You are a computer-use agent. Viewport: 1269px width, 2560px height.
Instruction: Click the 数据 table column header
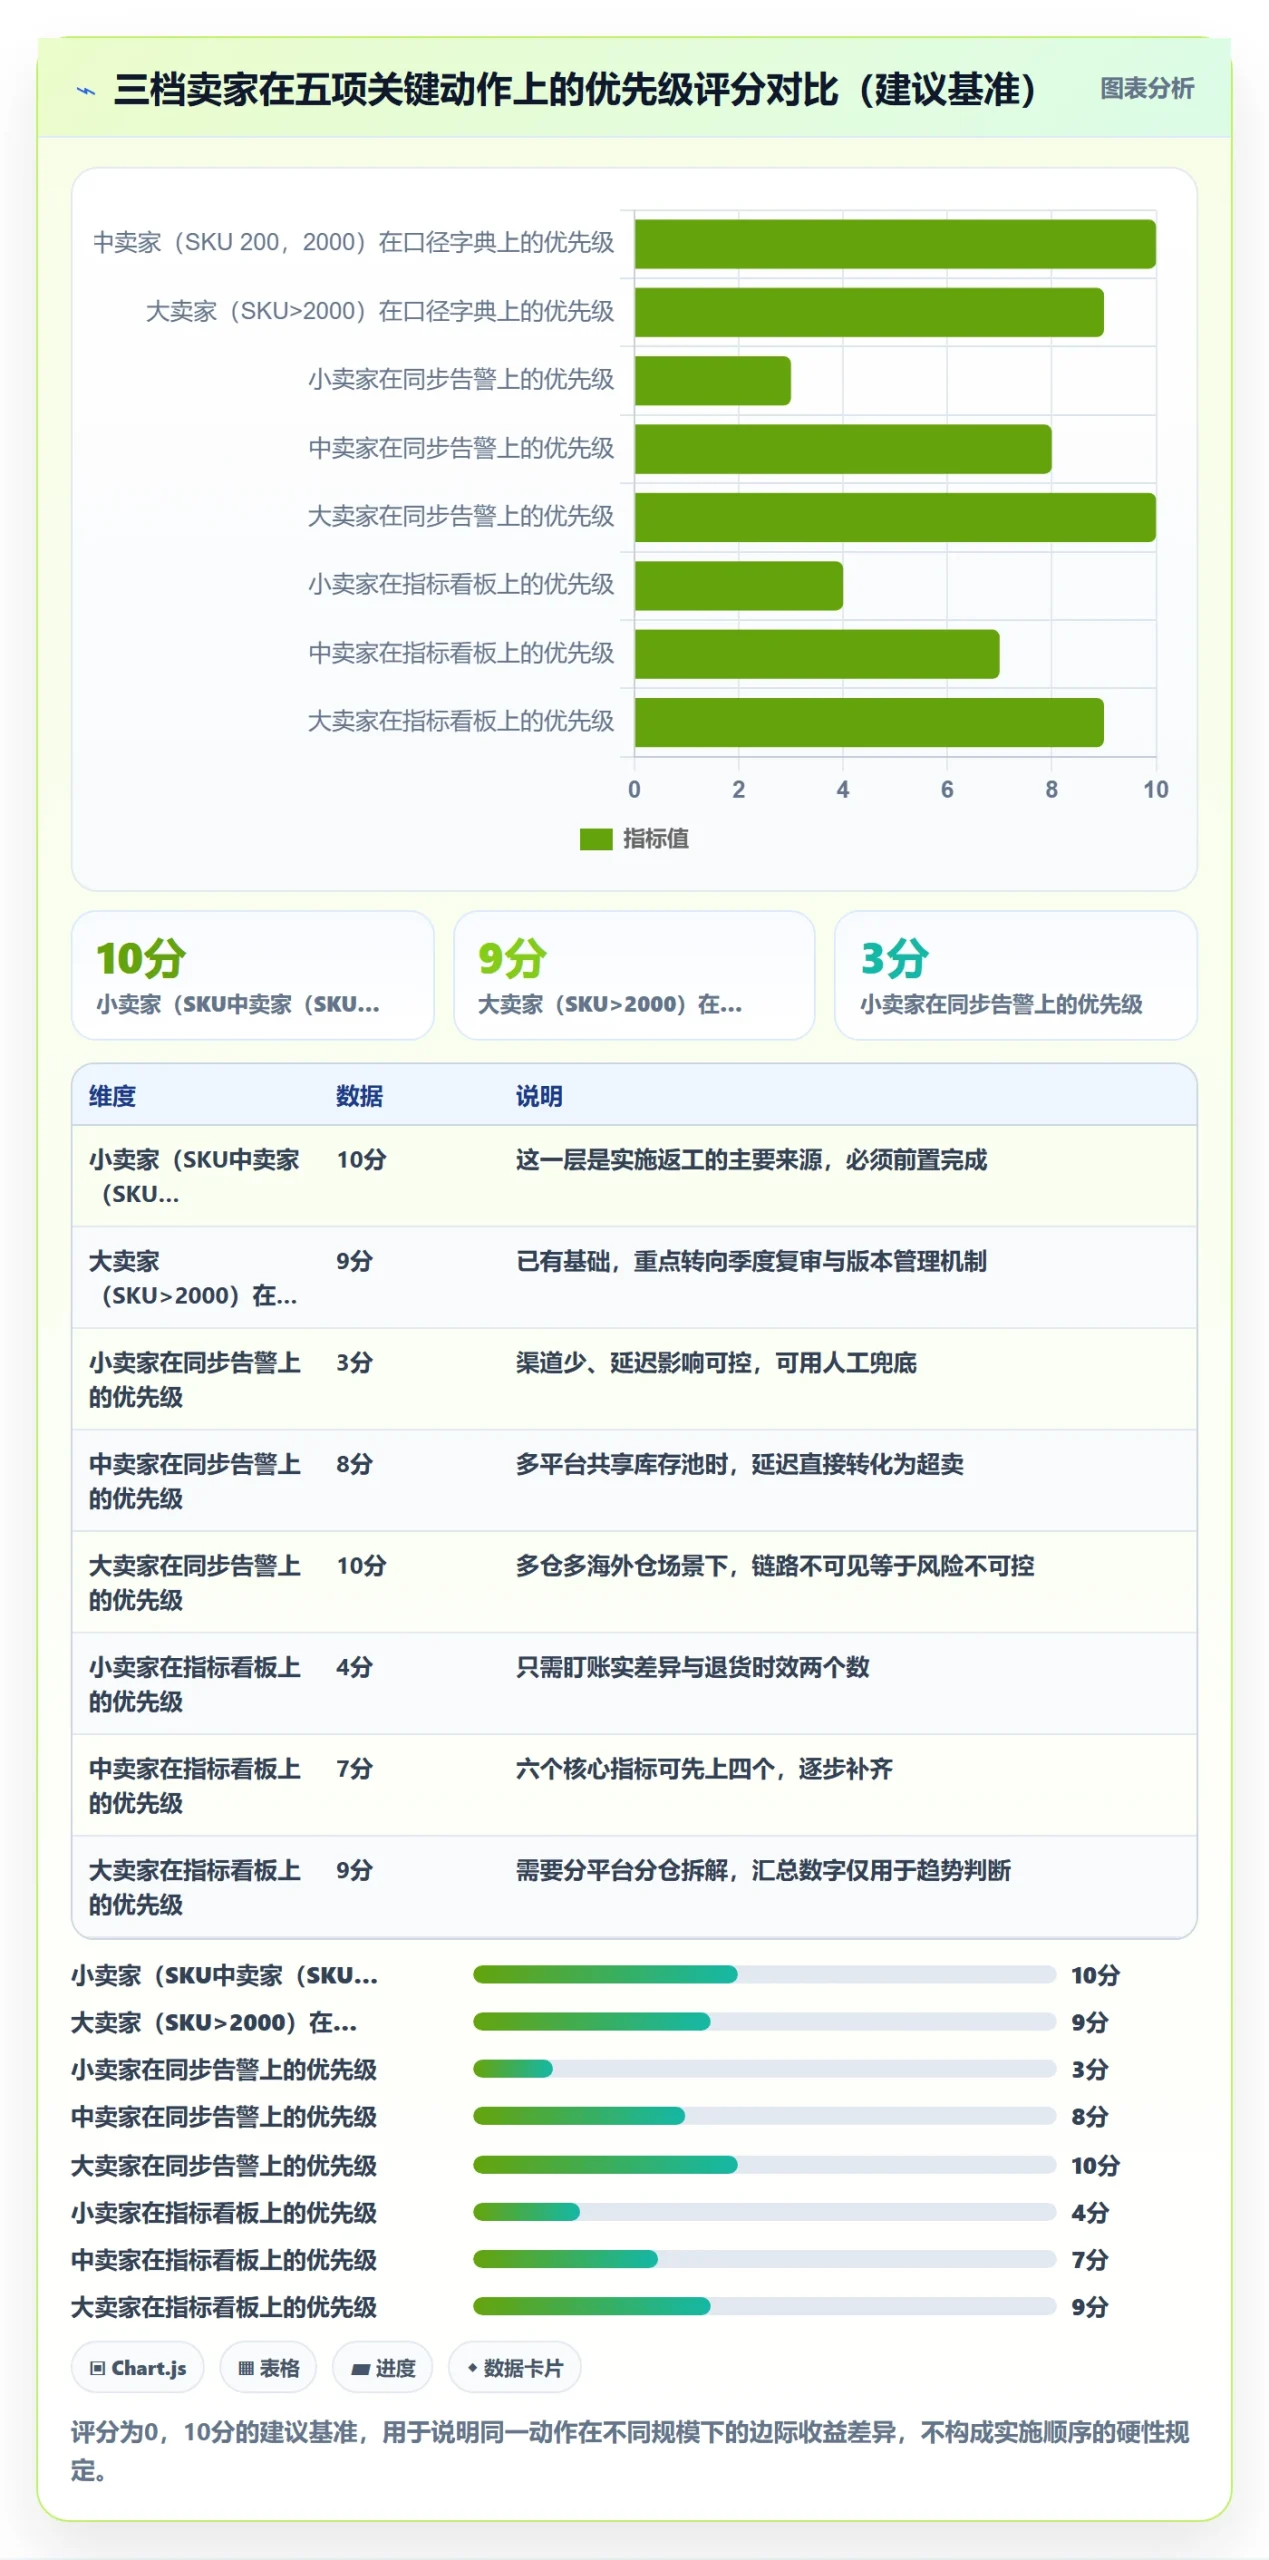click(359, 1096)
